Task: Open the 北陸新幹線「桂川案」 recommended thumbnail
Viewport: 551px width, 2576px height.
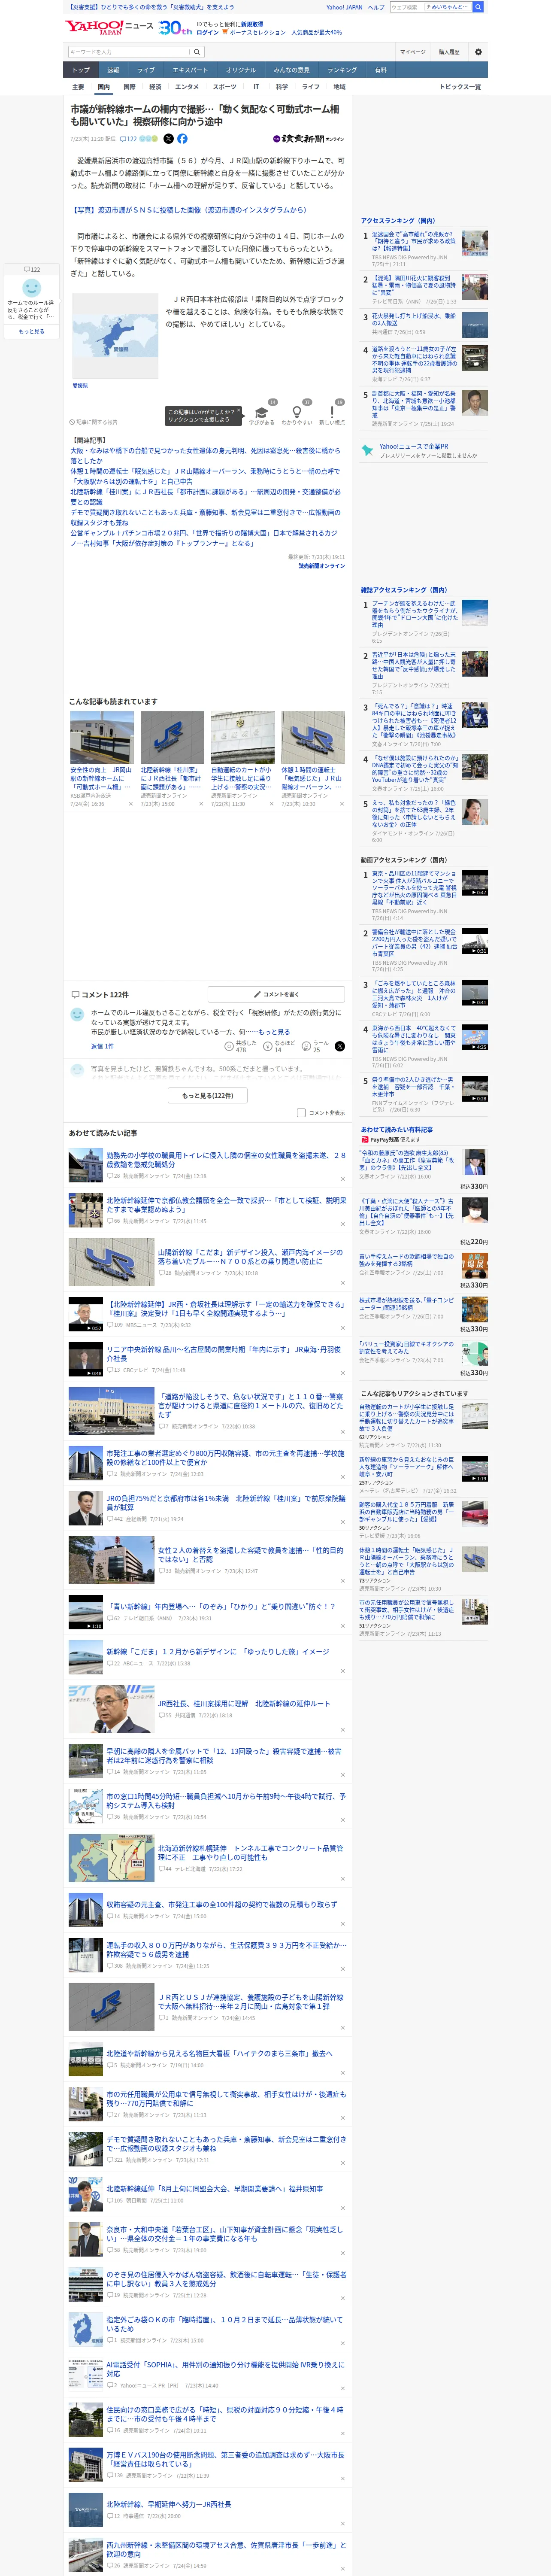Action: pos(172,738)
